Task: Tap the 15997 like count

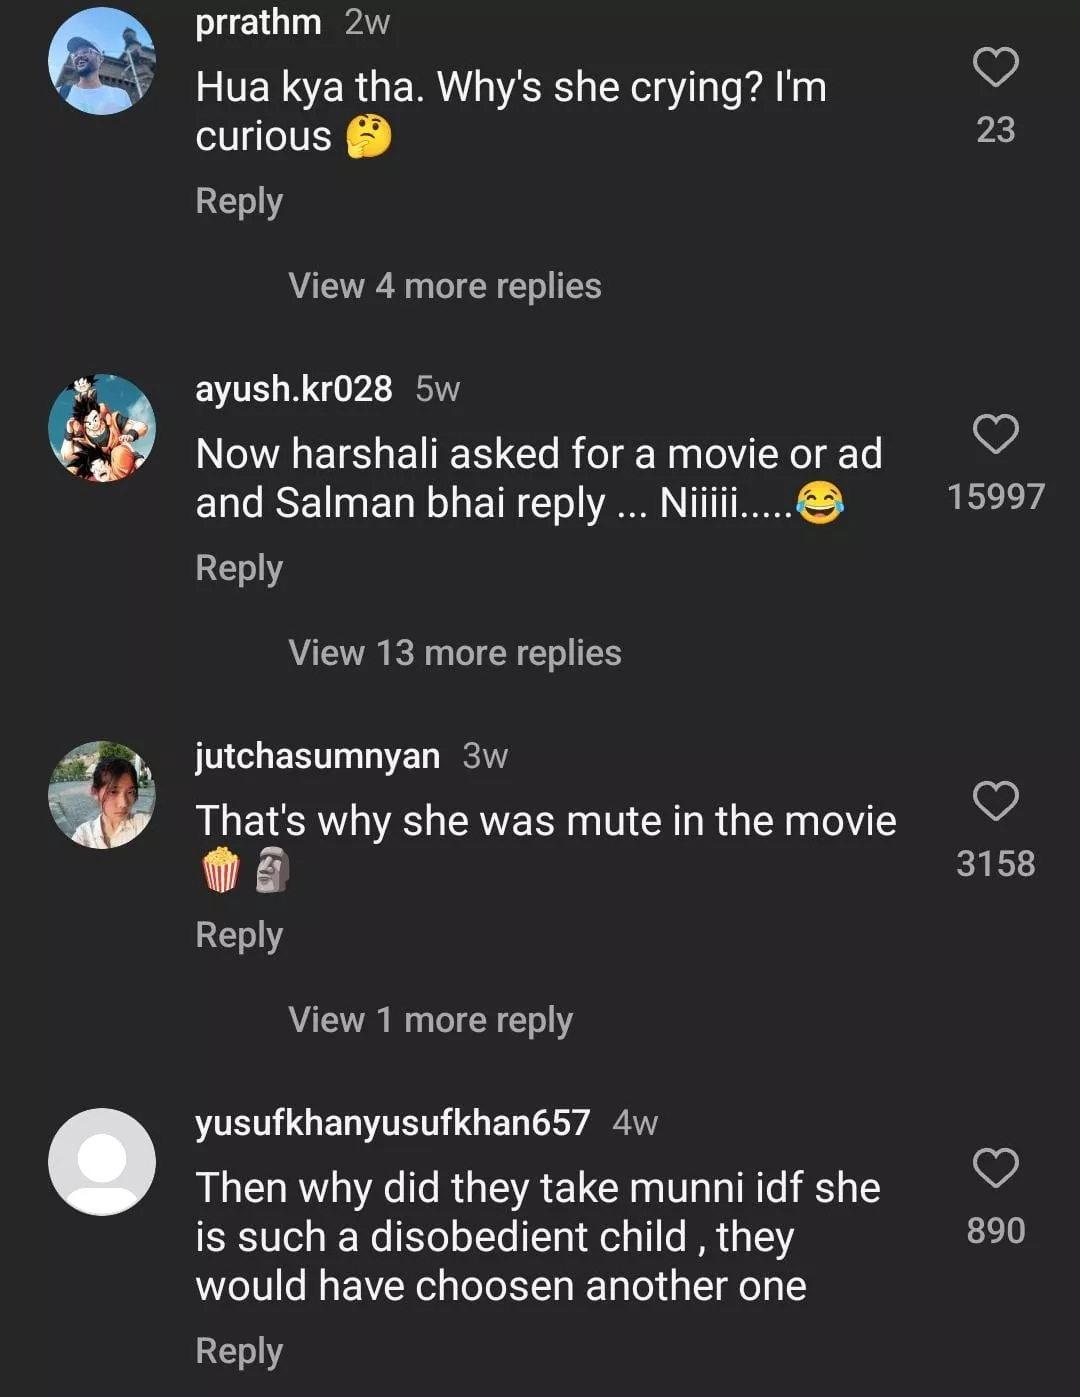Action: tap(995, 497)
